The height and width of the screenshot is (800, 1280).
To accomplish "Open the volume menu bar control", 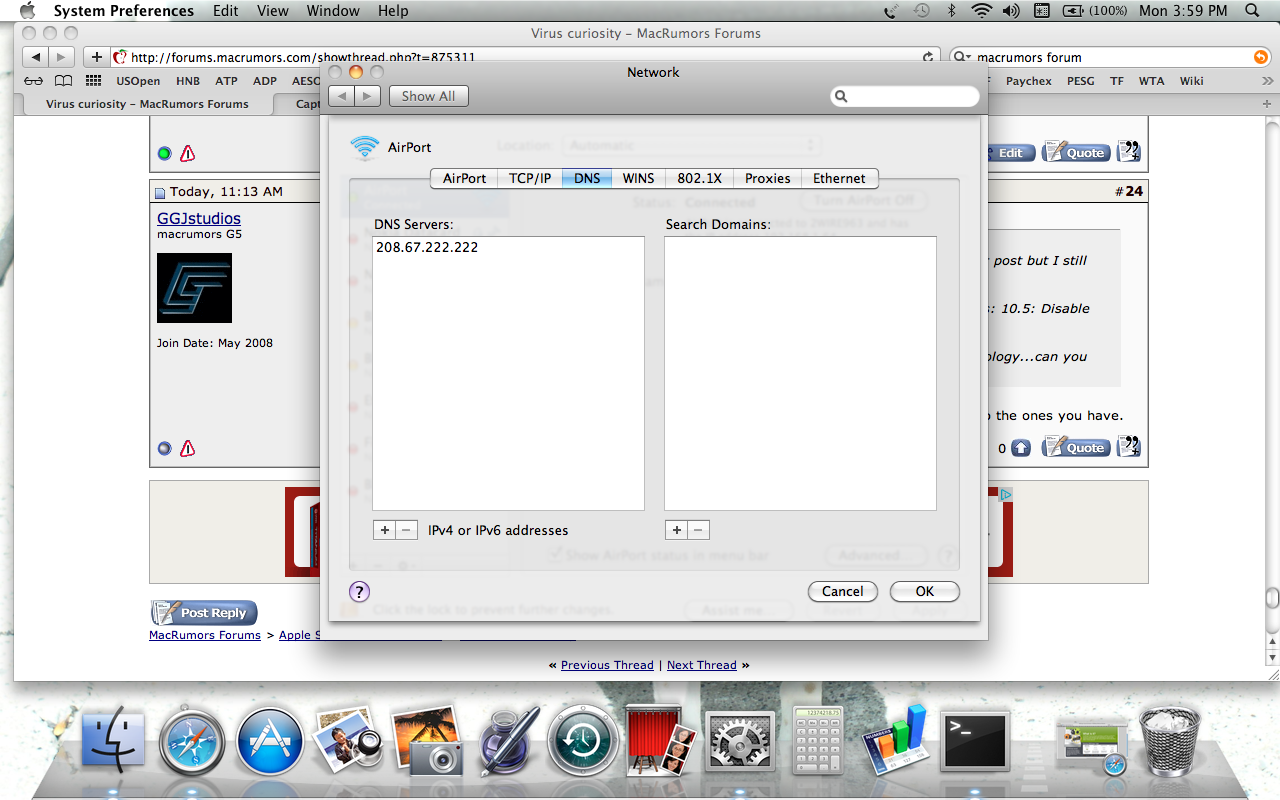I will (1011, 11).
